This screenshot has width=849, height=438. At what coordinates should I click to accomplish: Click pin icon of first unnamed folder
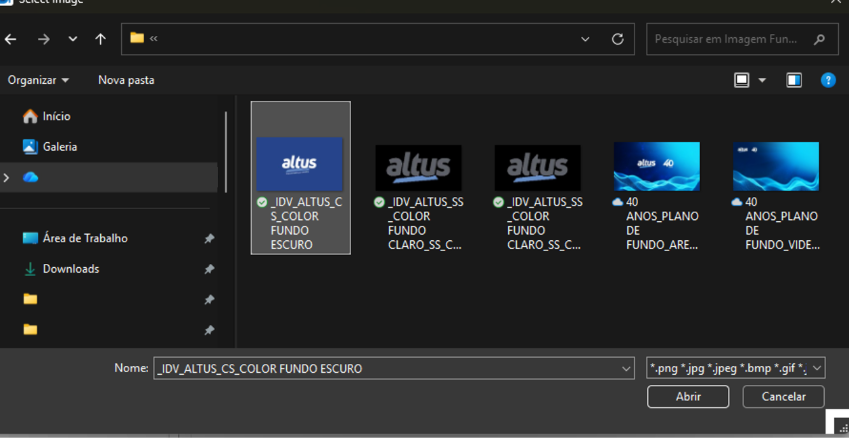(209, 299)
